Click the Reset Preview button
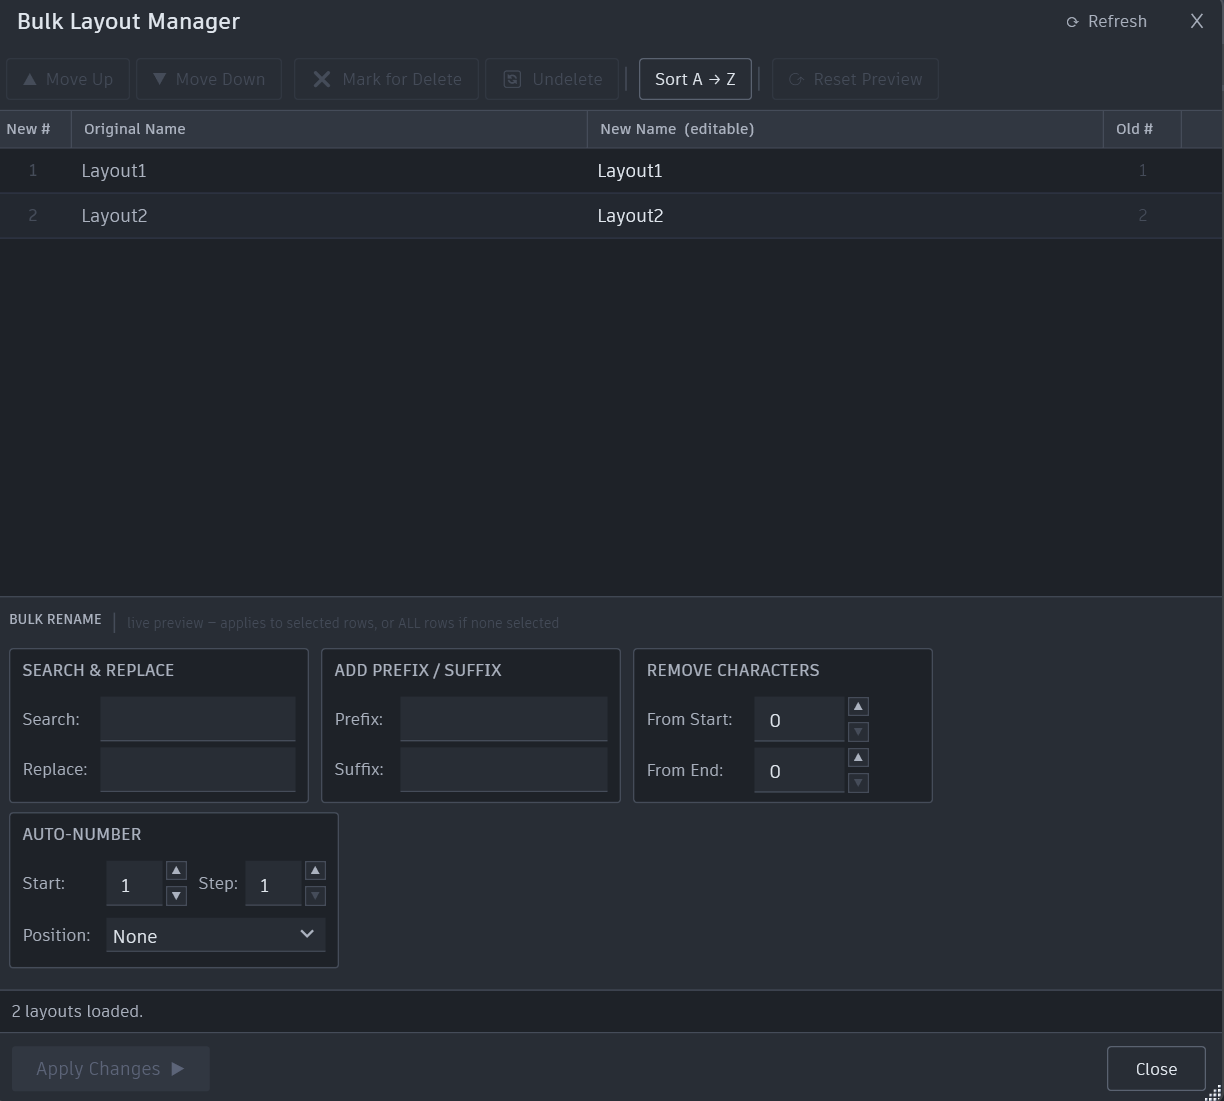This screenshot has width=1224, height=1101. [855, 79]
